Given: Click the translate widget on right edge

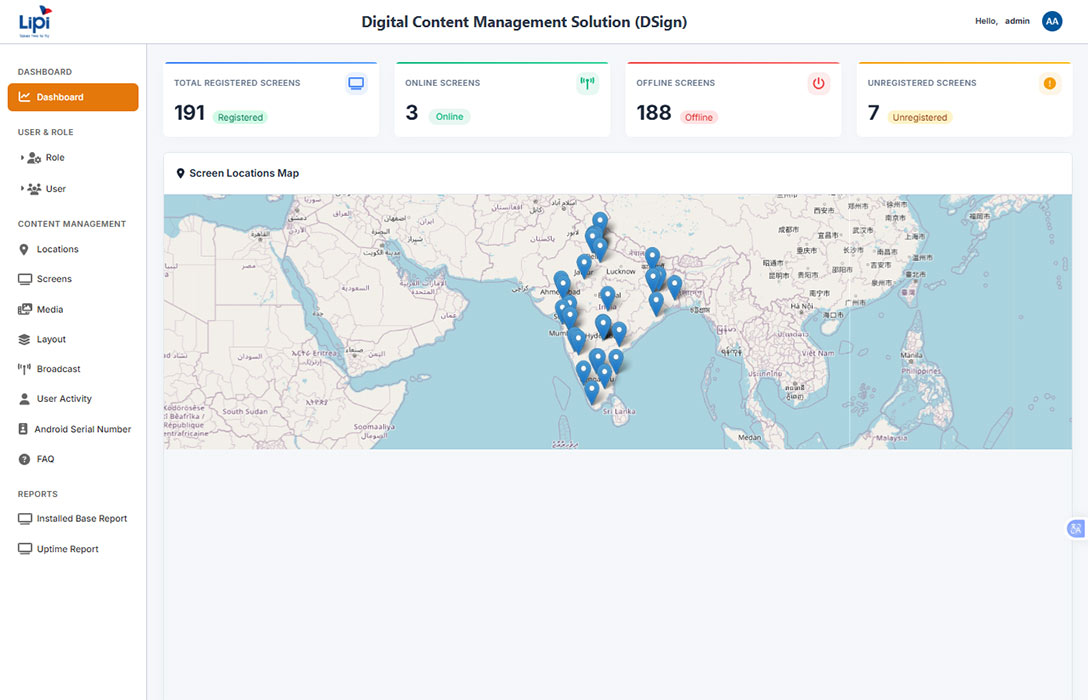Looking at the screenshot, I should click(x=1076, y=529).
